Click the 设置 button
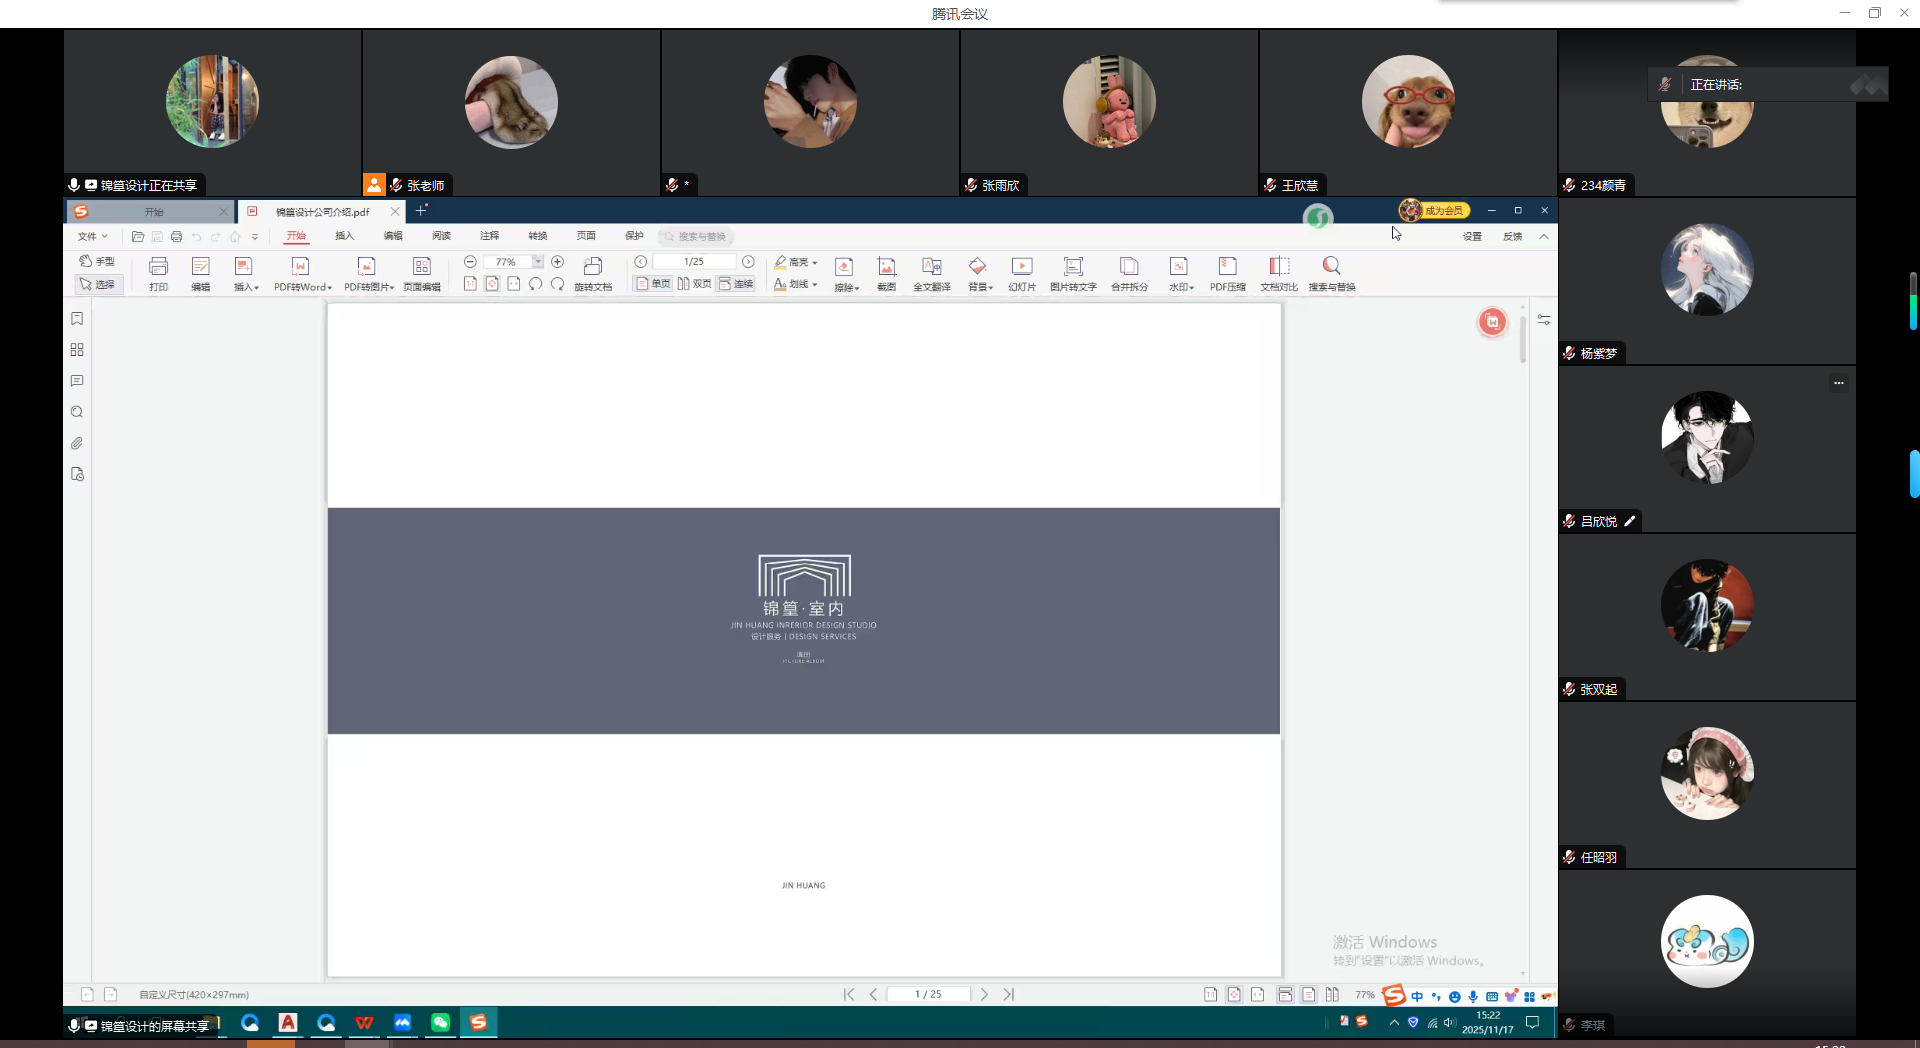 pos(1472,237)
